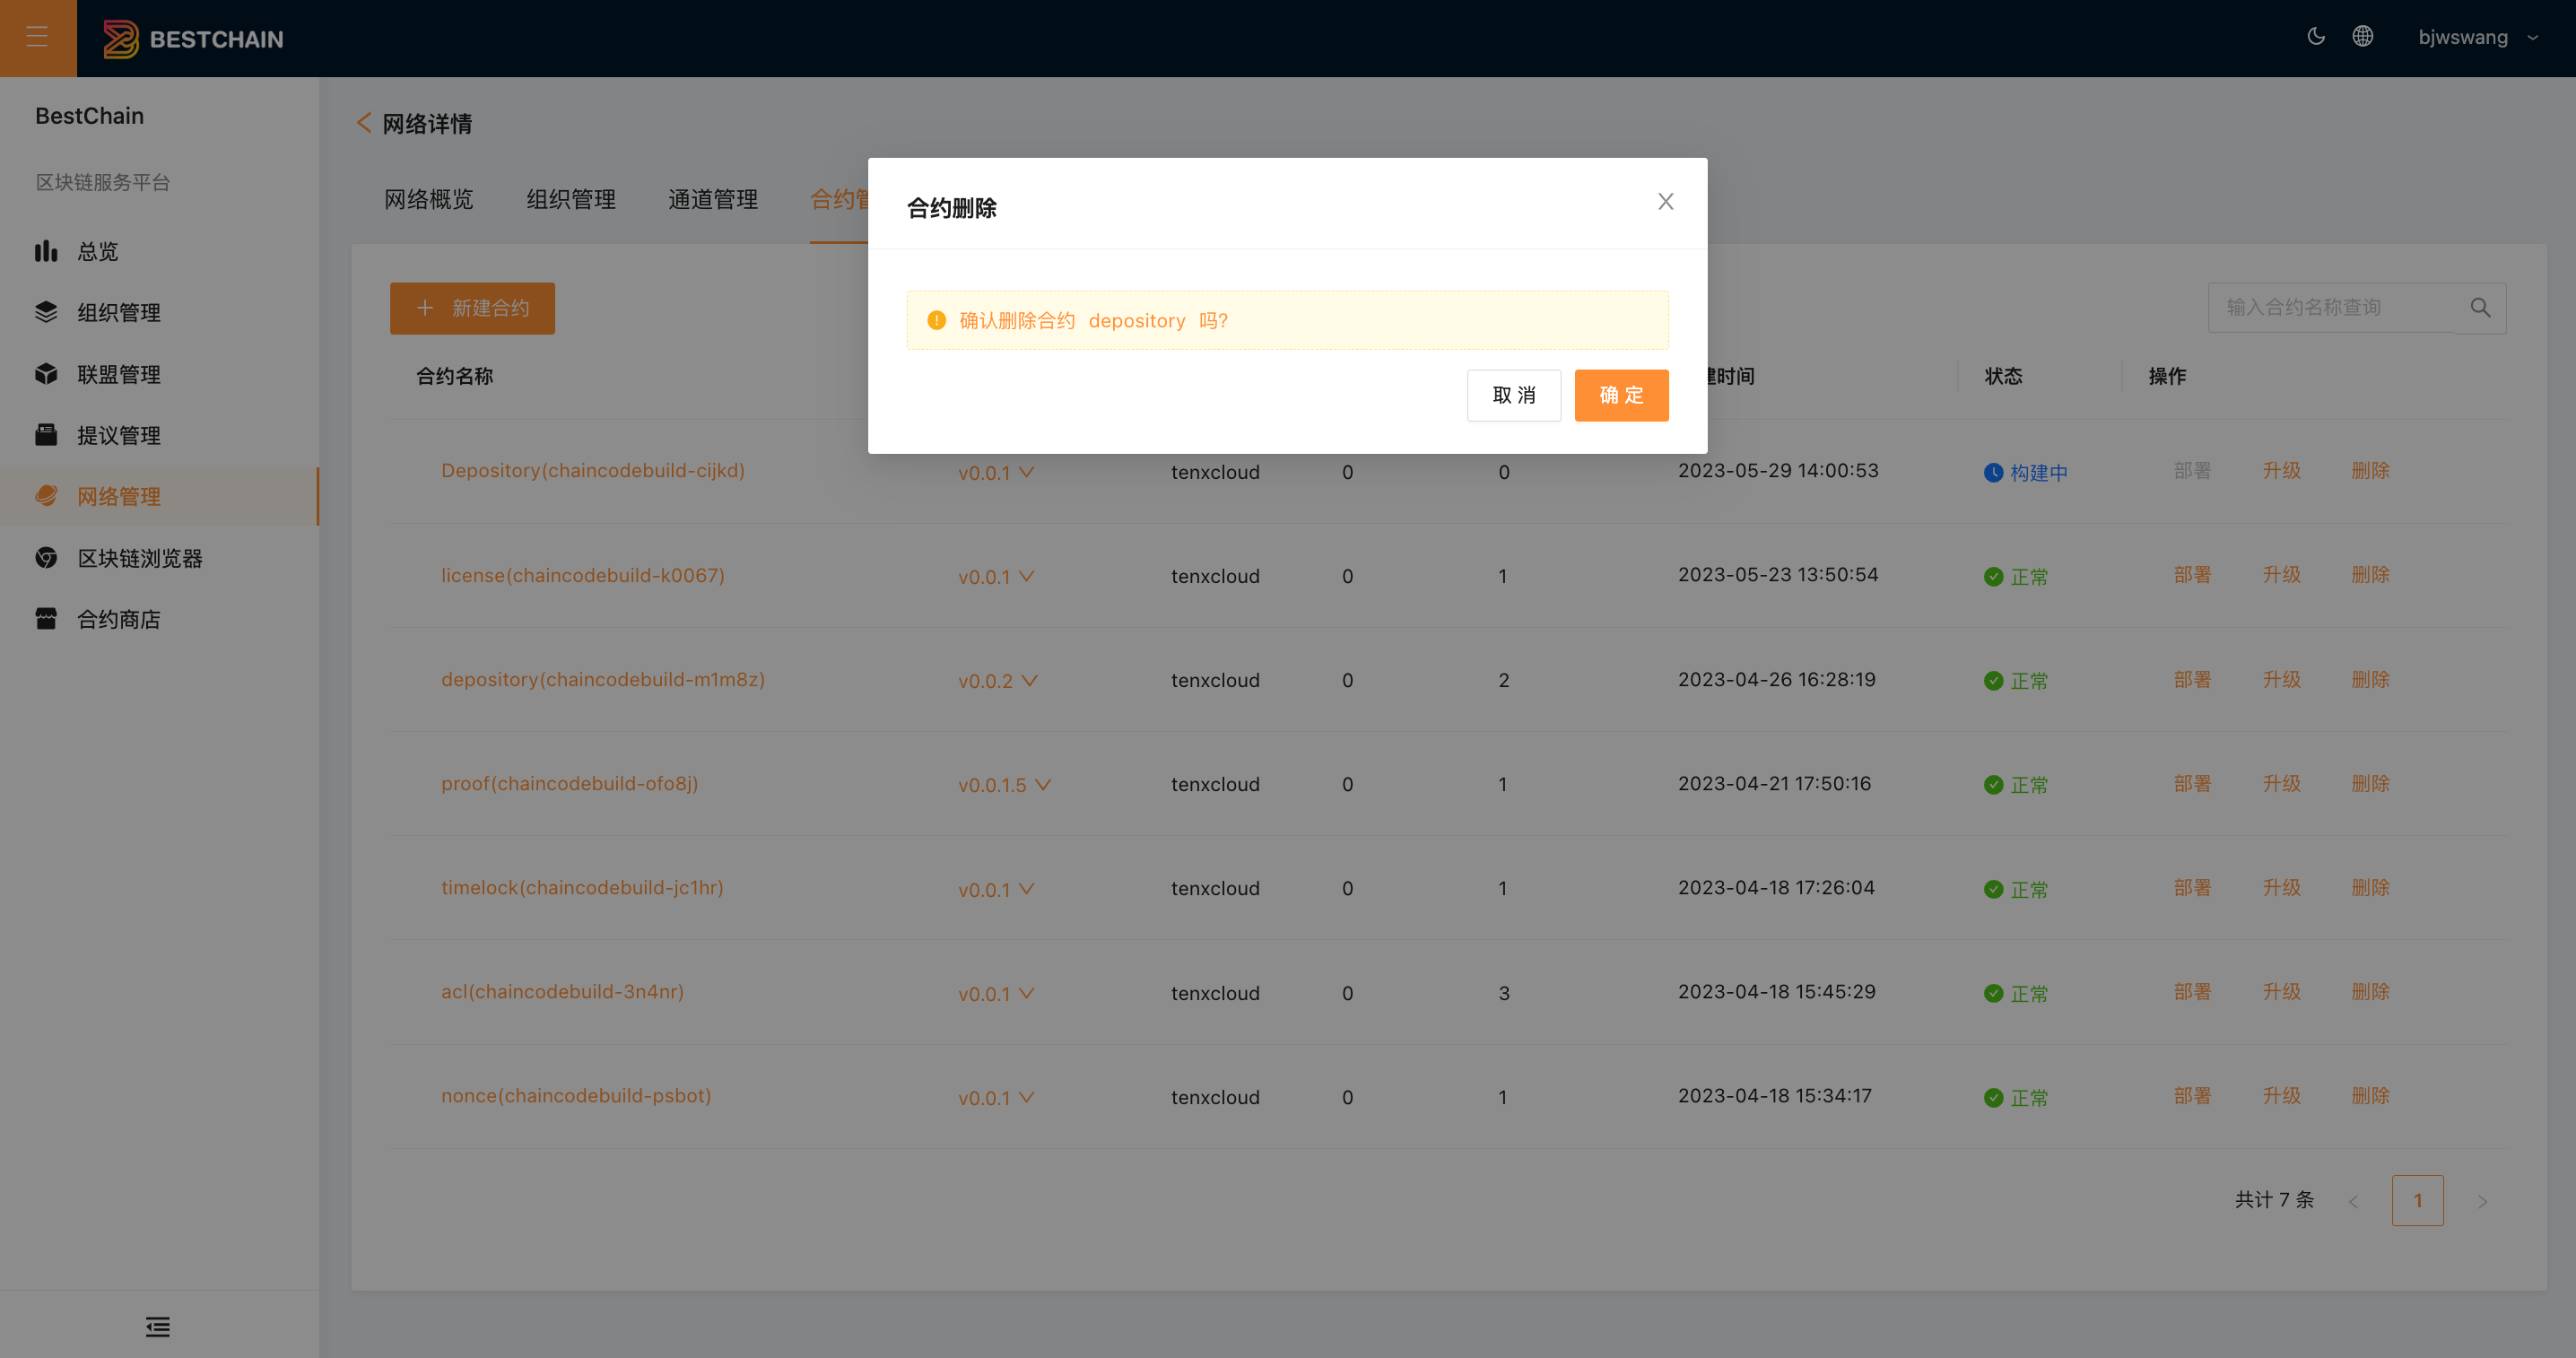Expand version v0.0.1 dropdown for timelock
This screenshot has width=2576, height=1358.
point(996,889)
